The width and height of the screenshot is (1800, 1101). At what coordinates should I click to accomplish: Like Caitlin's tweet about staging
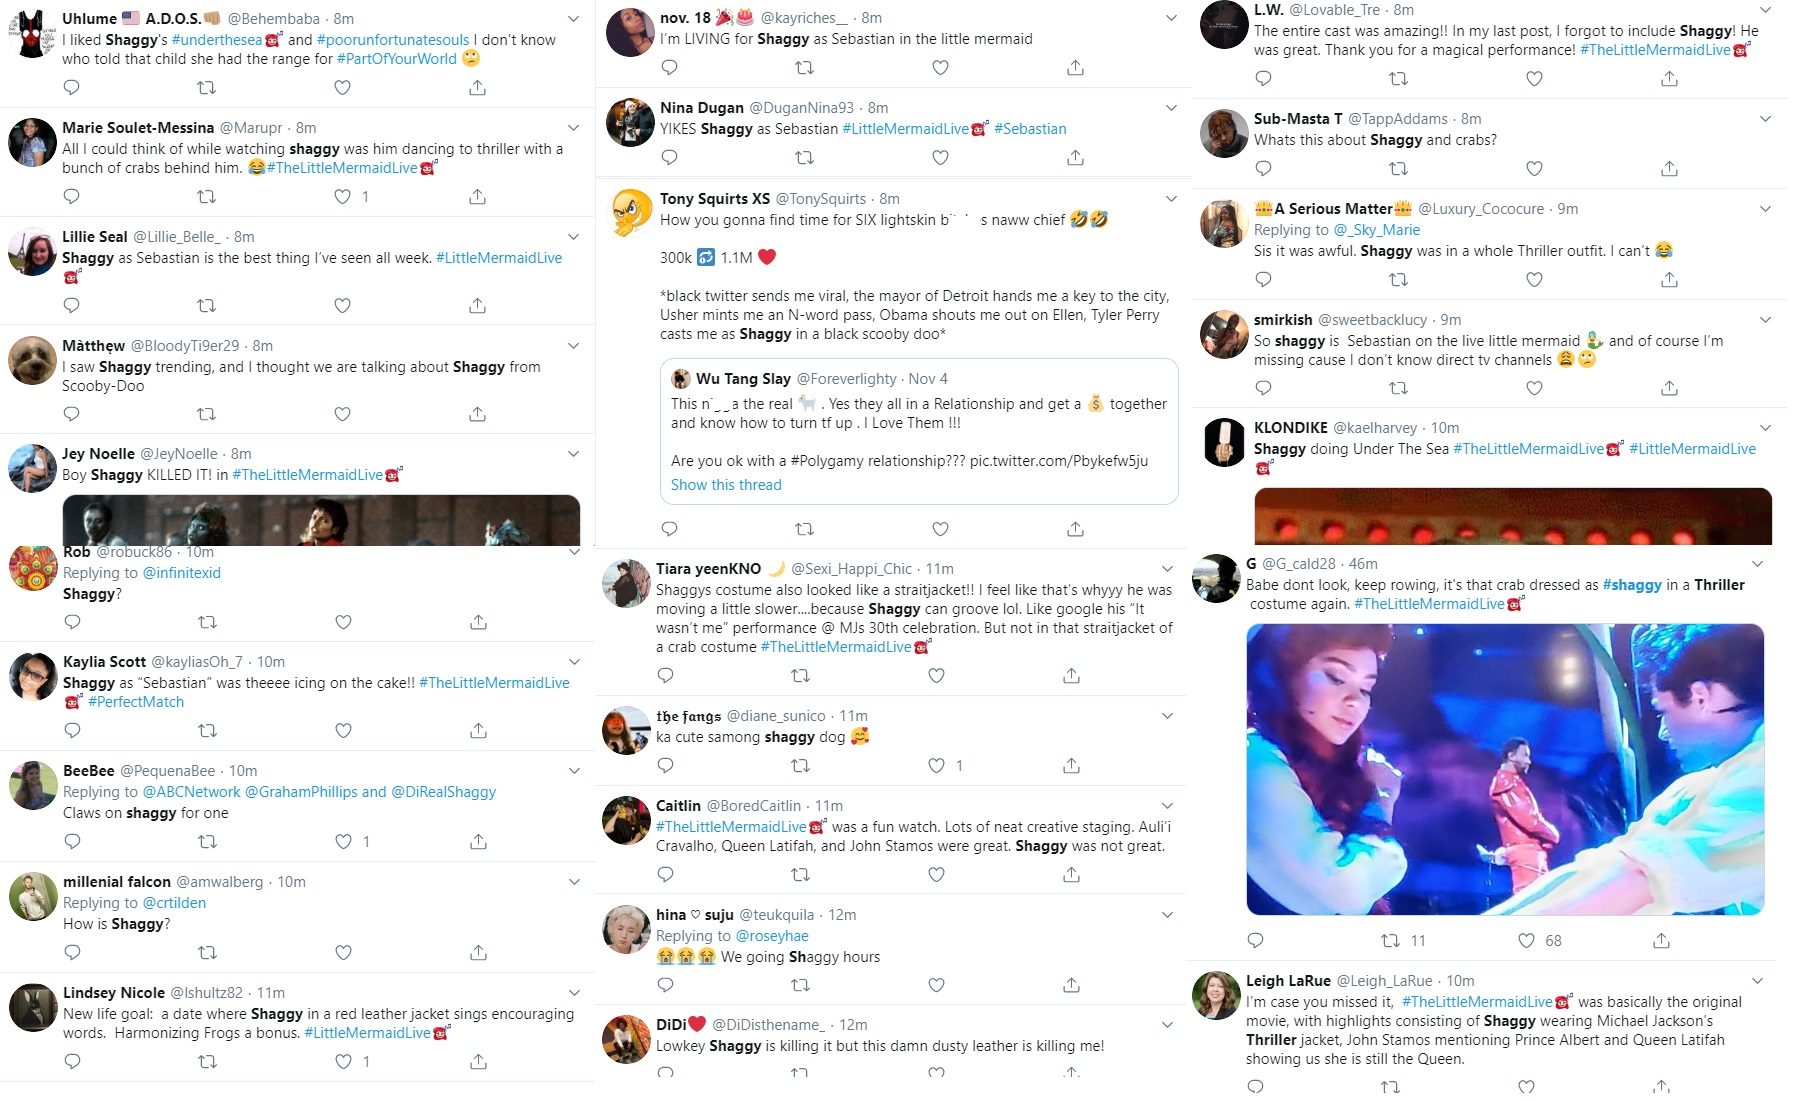pyautogui.click(x=936, y=874)
